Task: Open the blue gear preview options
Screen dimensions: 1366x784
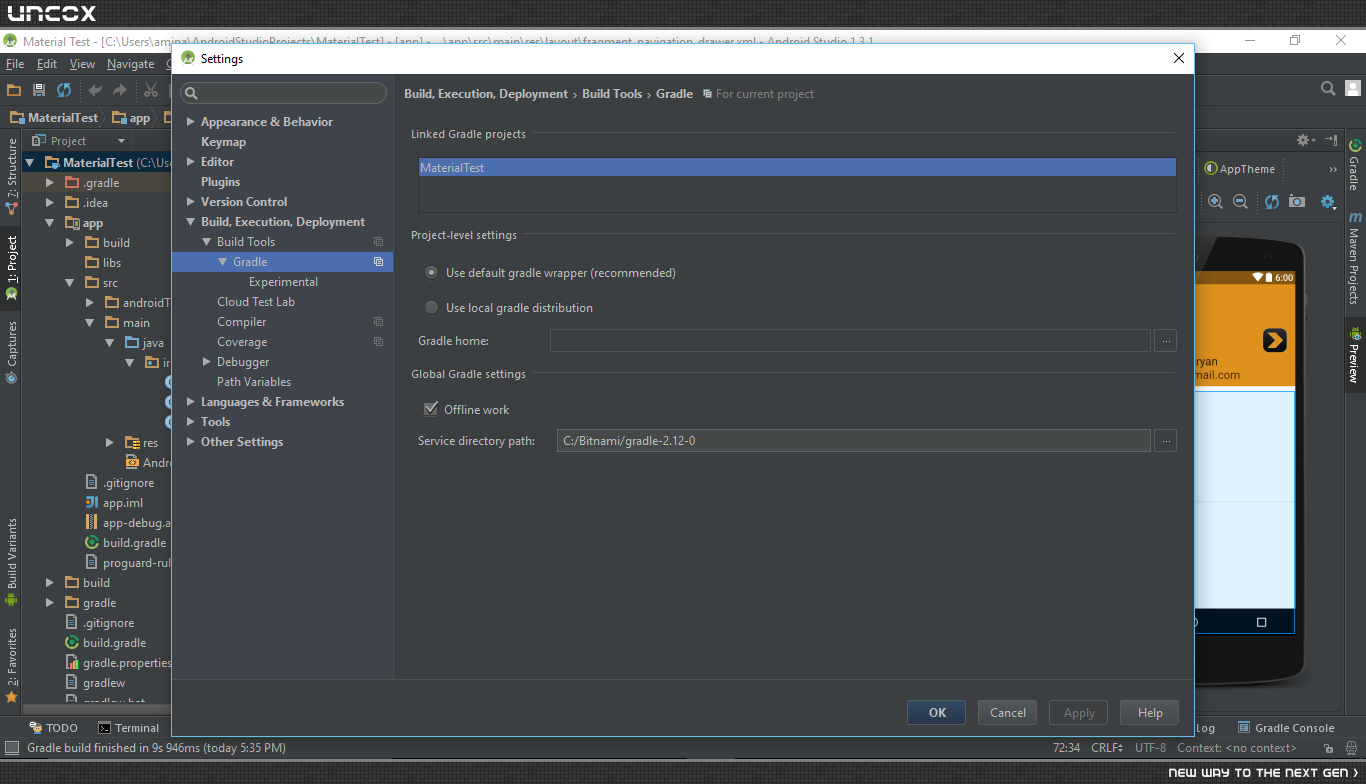Action: coord(1329,201)
